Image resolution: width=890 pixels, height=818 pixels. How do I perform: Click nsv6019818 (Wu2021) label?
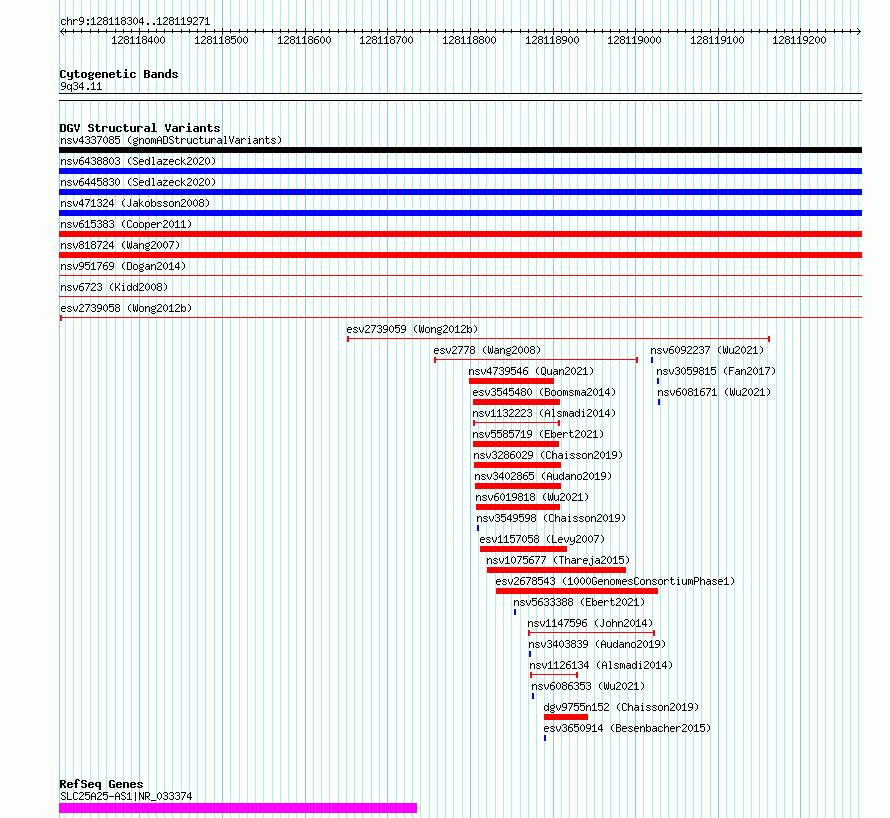coord(532,497)
